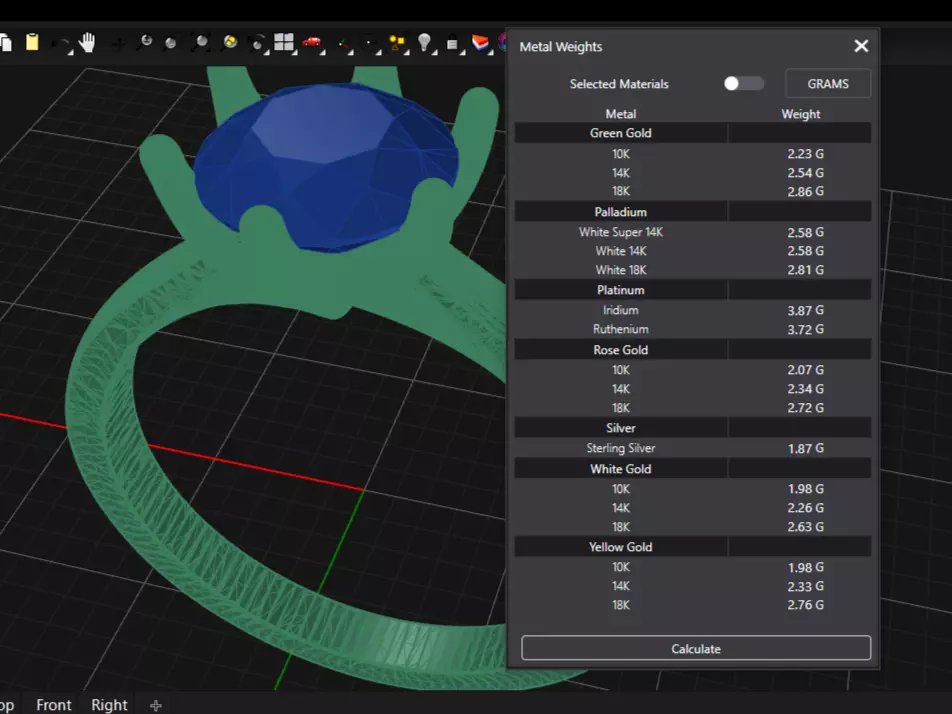Click the Zoom Selected yellow magnifier
The width and height of the screenshot is (952, 714).
pyautogui.click(x=230, y=42)
